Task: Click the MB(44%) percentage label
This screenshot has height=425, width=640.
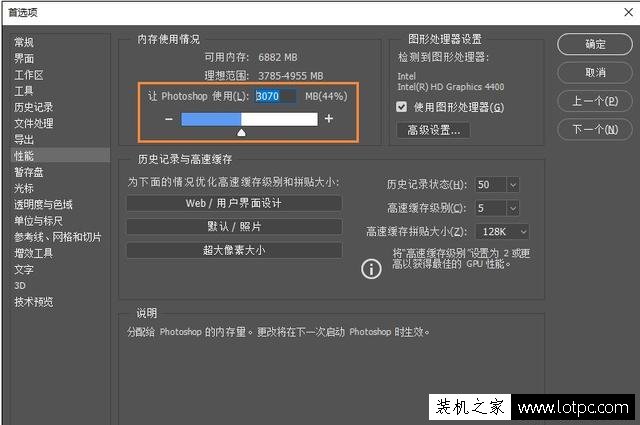Action: [326, 96]
